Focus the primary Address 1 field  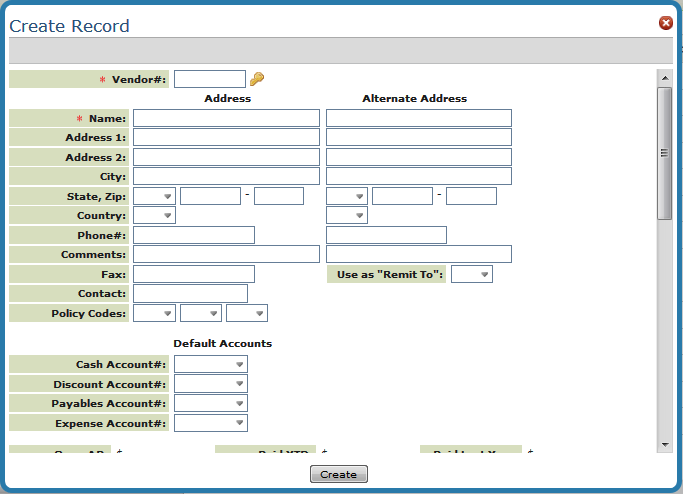click(x=226, y=137)
